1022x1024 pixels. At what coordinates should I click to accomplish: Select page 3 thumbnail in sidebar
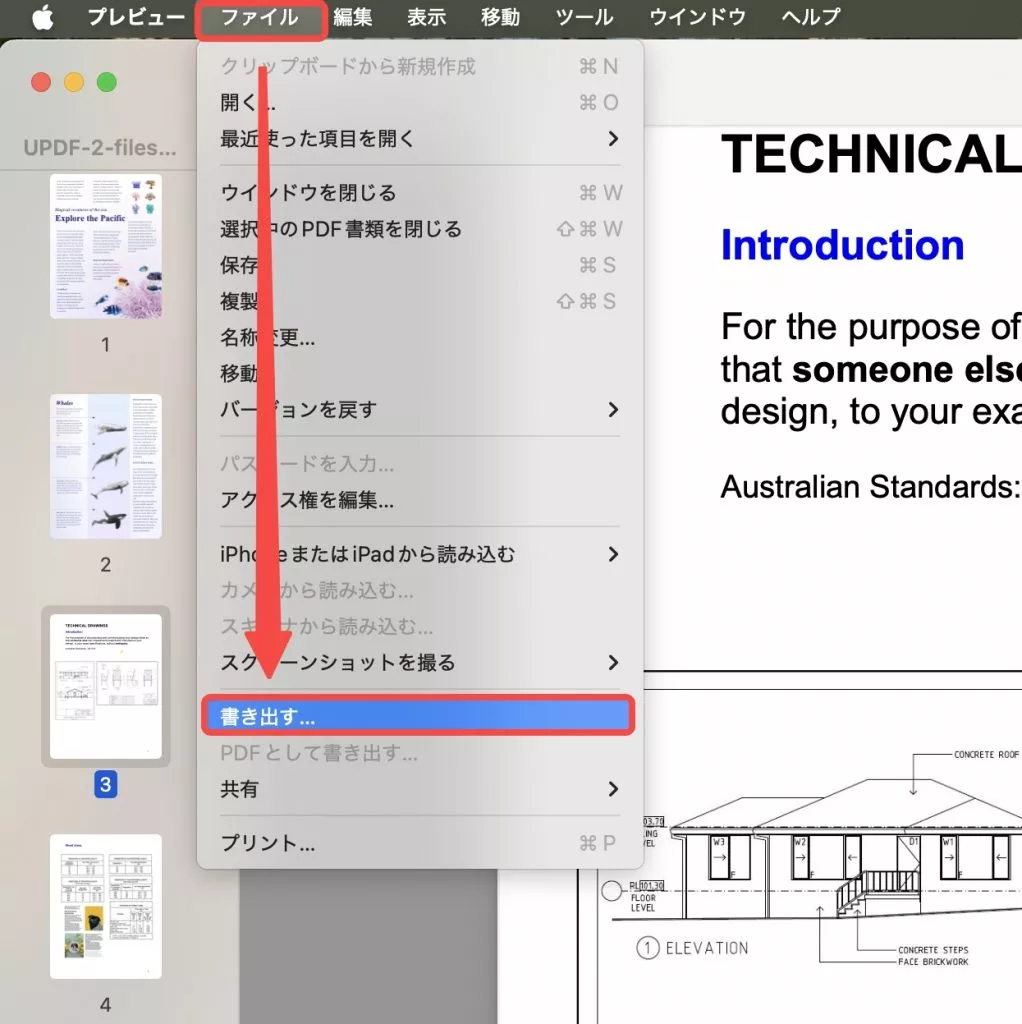click(104, 686)
